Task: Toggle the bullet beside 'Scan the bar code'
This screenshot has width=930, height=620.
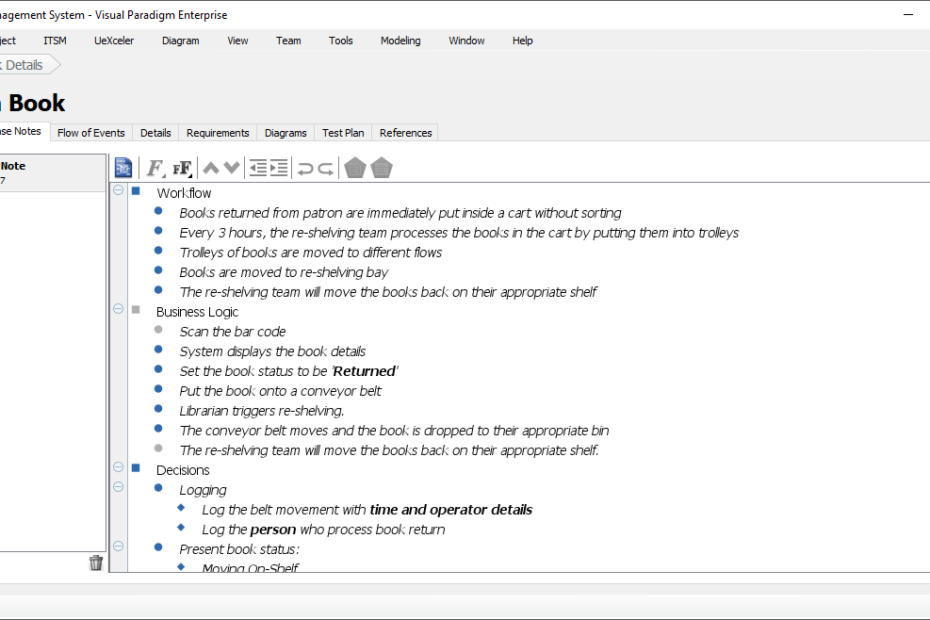Action: pos(158,330)
